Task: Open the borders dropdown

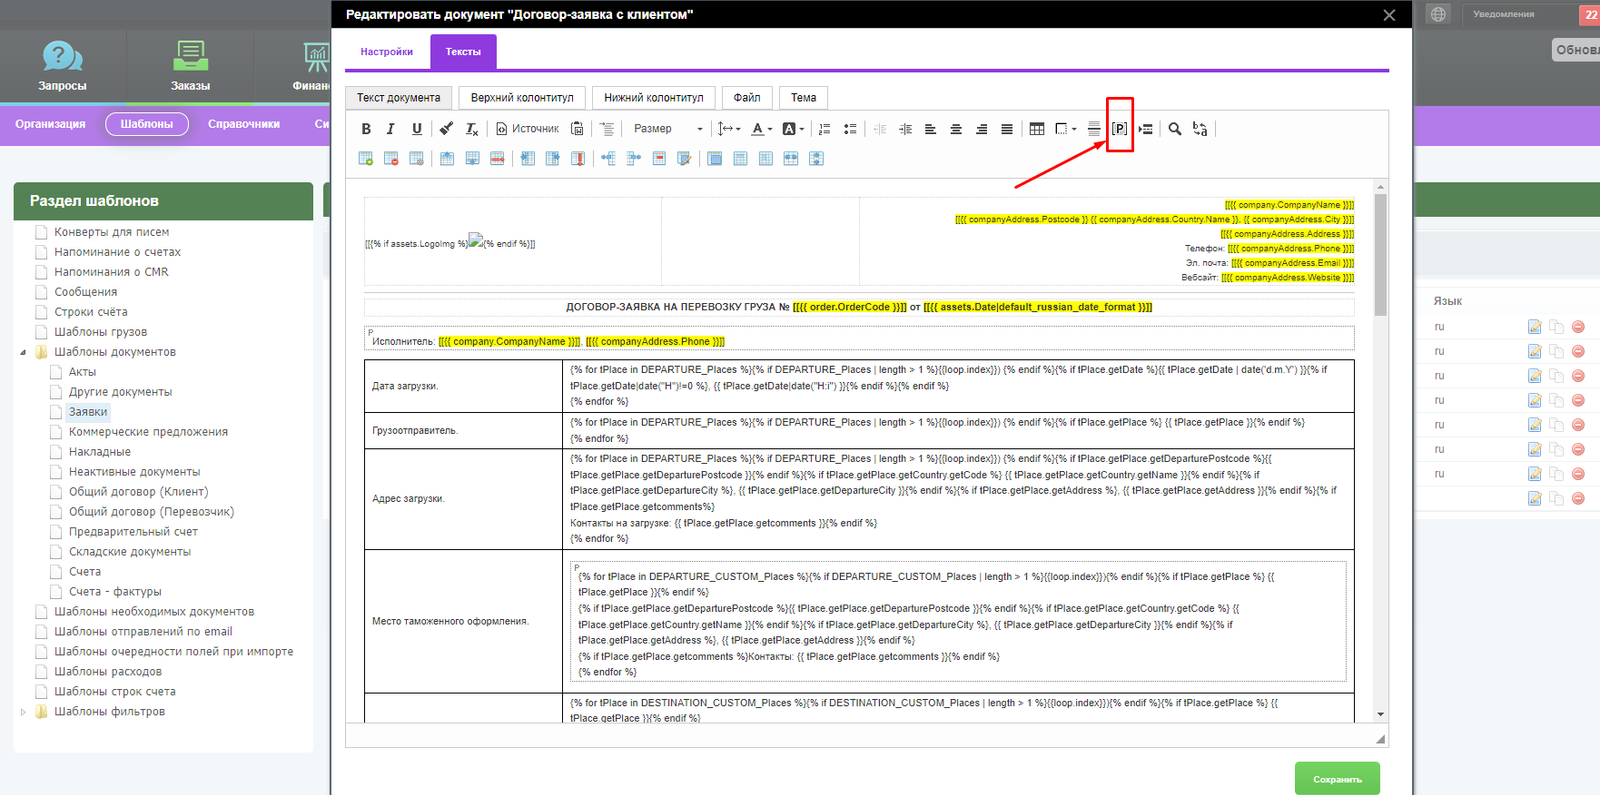Action: [x=1066, y=129]
